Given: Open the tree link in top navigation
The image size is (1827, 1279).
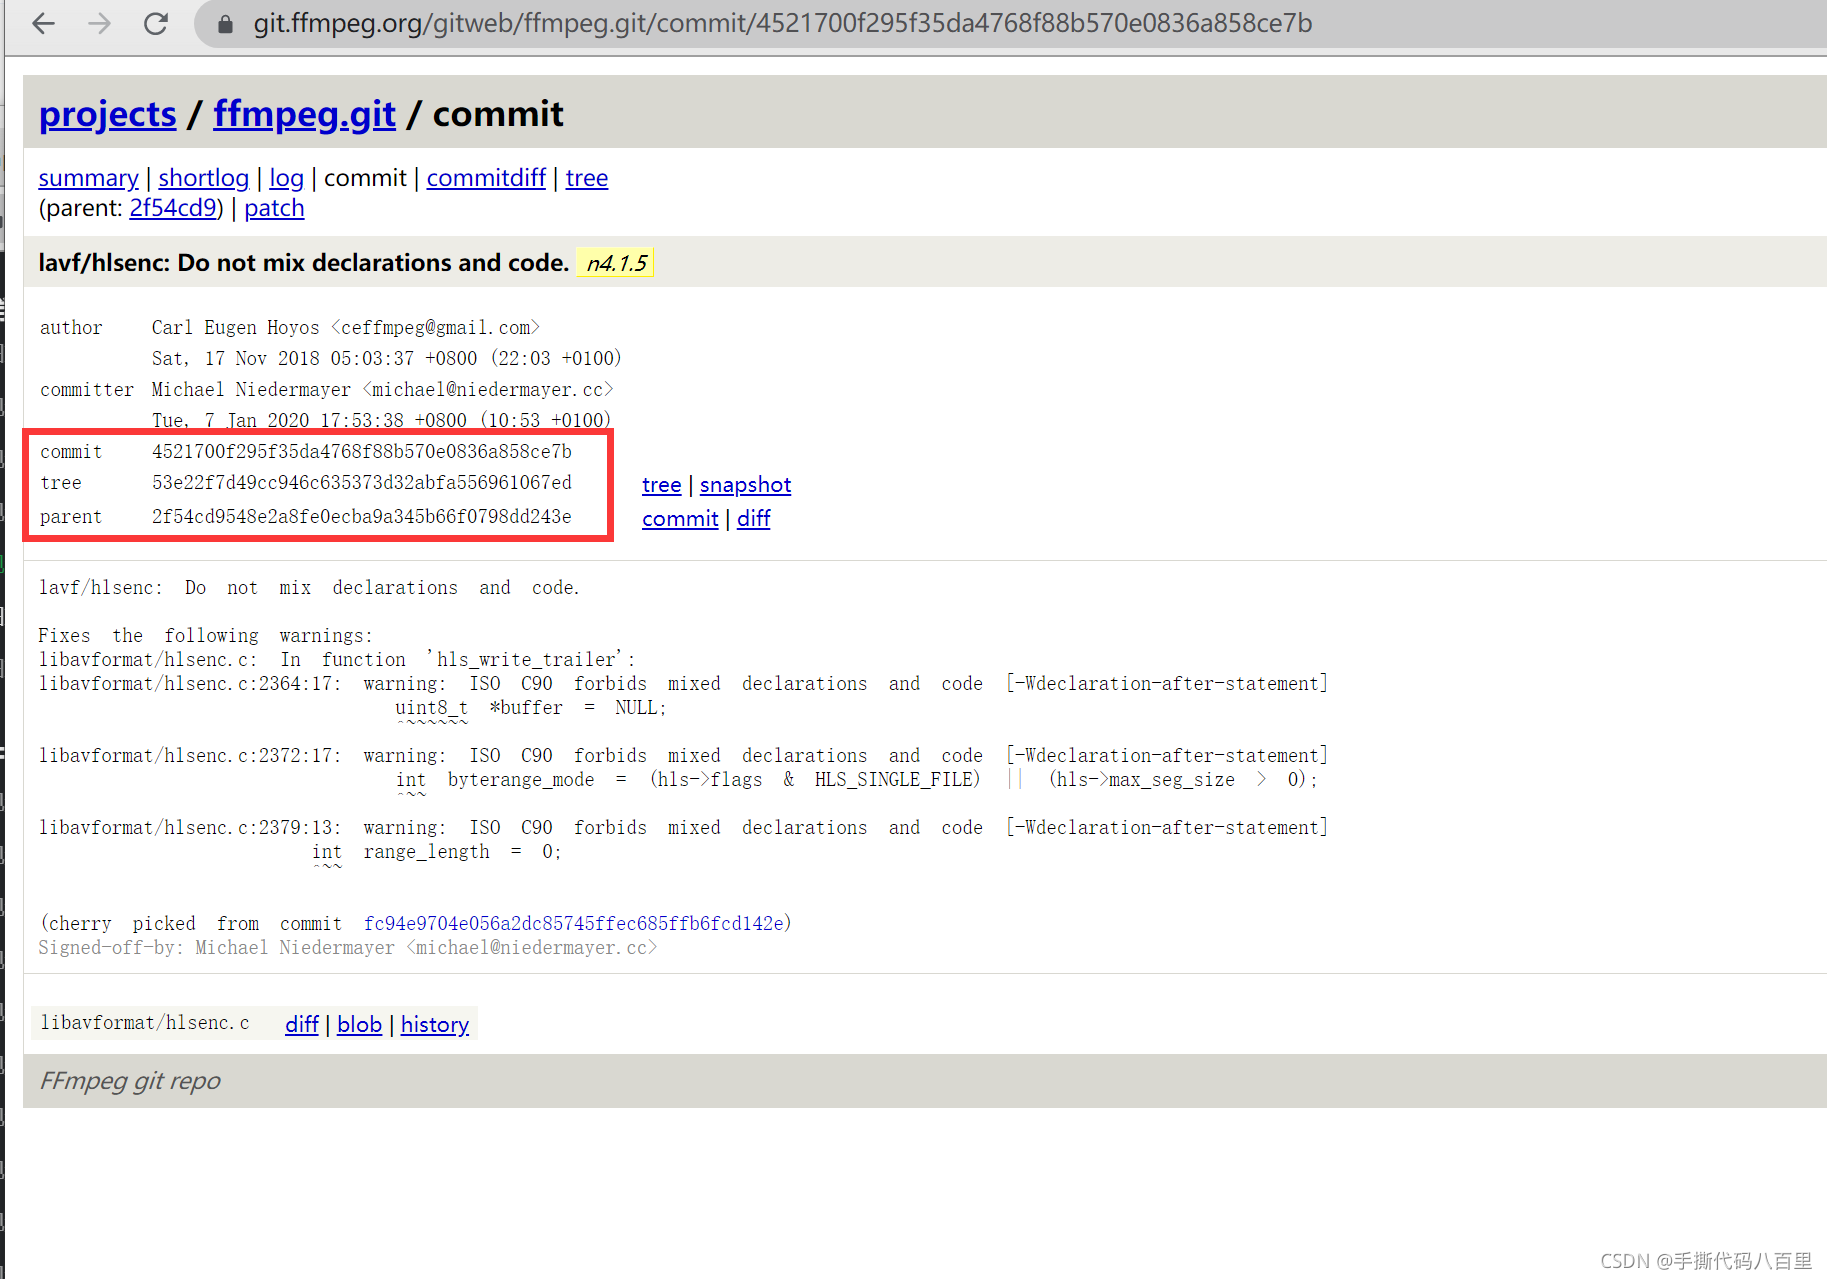Looking at the screenshot, I should coord(586,177).
